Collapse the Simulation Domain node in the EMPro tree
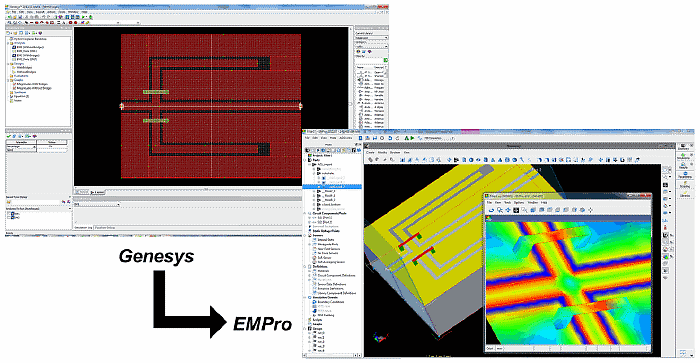The width and height of the screenshot is (700, 363). [304, 297]
